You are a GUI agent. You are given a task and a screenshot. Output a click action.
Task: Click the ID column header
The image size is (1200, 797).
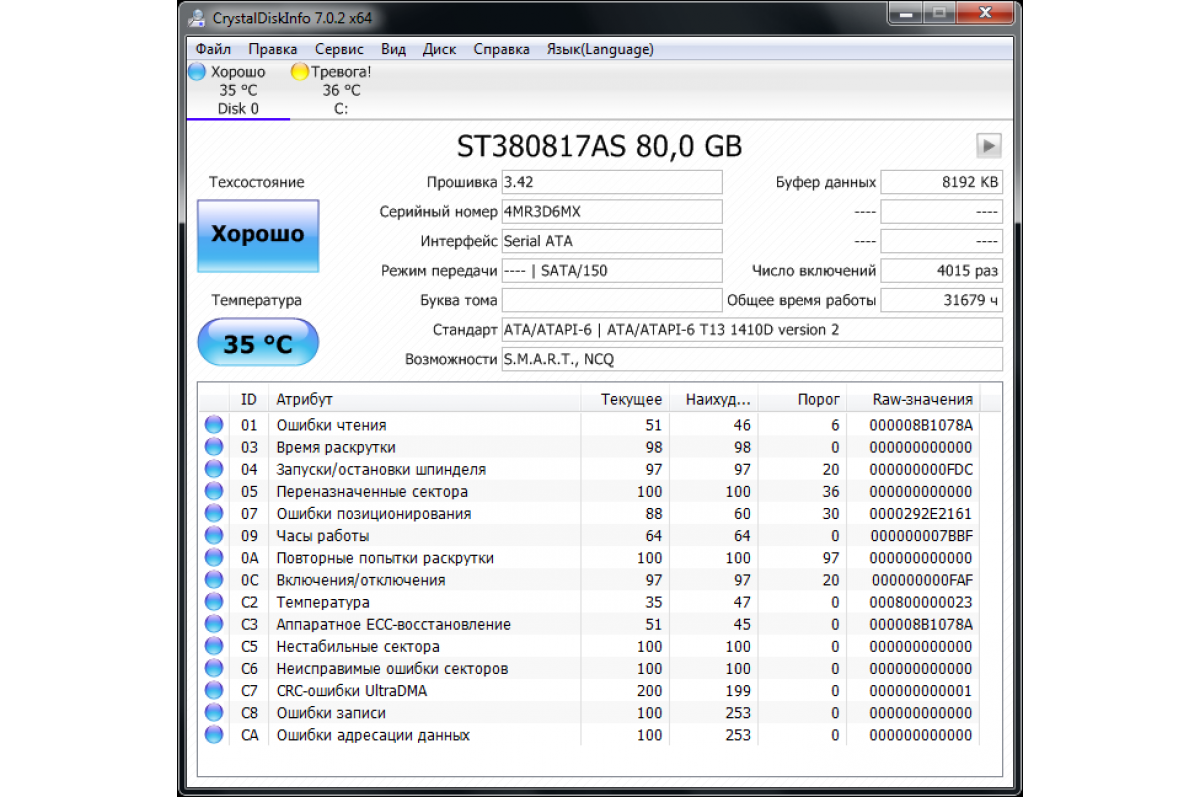pyautogui.click(x=249, y=399)
